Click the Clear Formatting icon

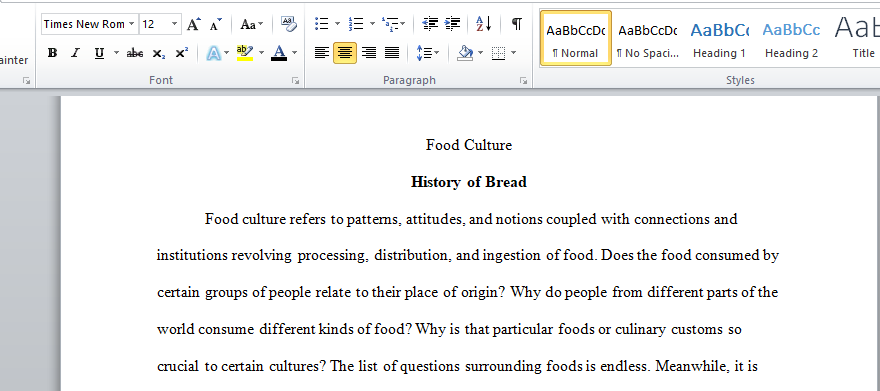click(289, 24)
